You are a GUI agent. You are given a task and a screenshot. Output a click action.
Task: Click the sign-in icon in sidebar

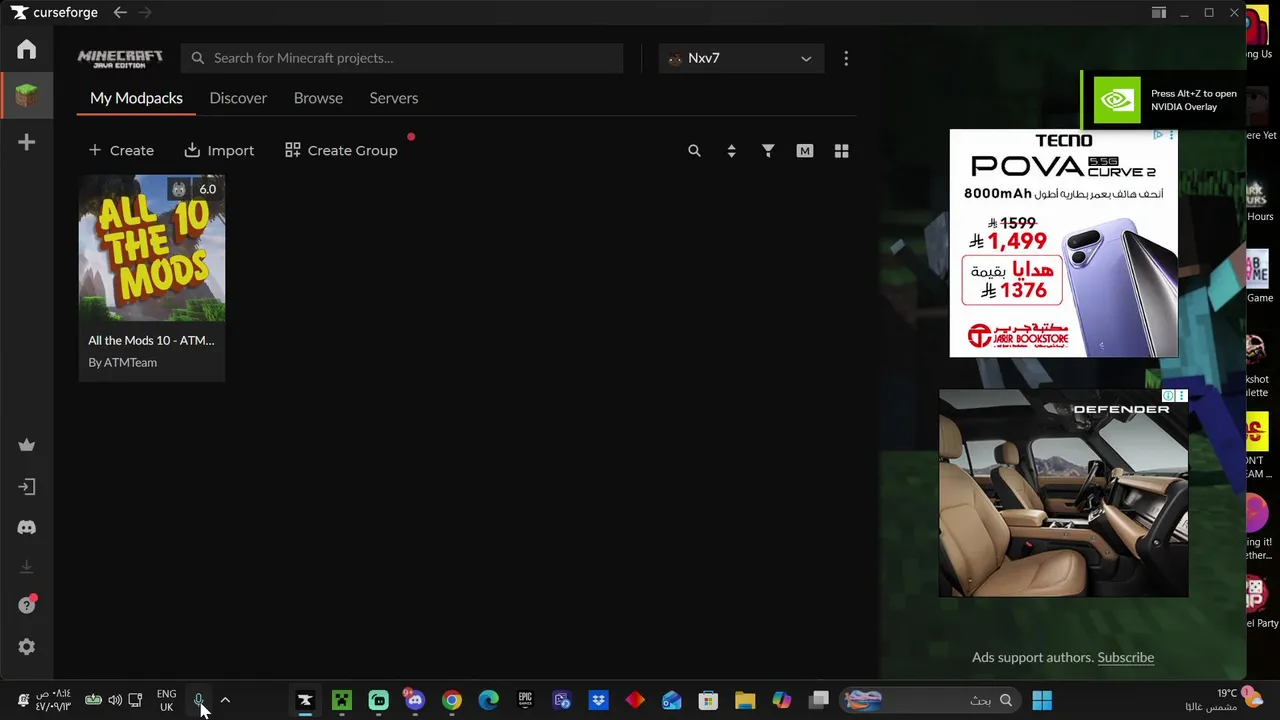tap(27, 487)
